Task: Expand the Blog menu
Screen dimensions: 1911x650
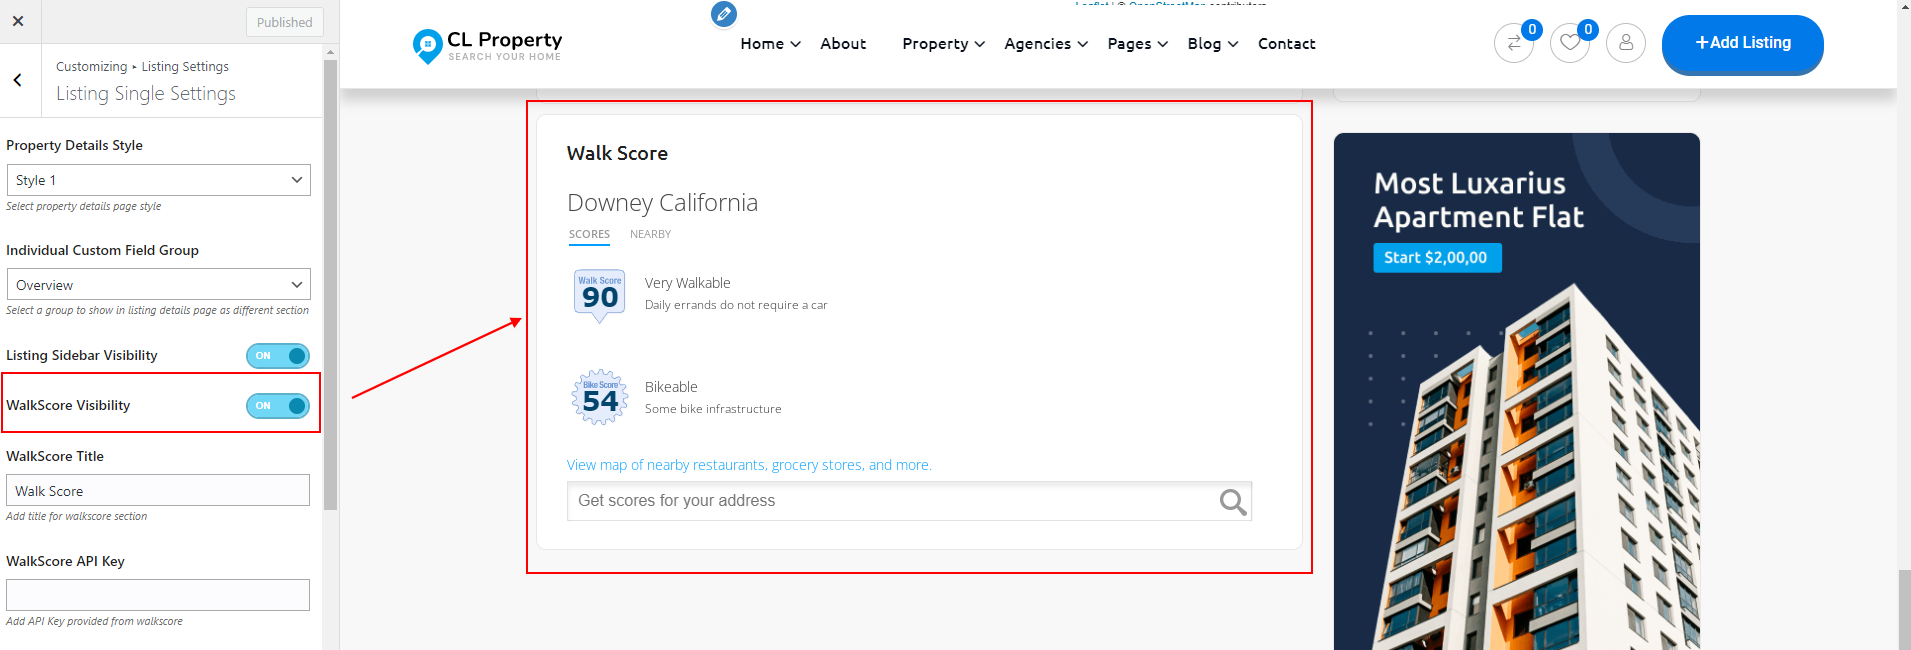Action: tap(1213, 44)
